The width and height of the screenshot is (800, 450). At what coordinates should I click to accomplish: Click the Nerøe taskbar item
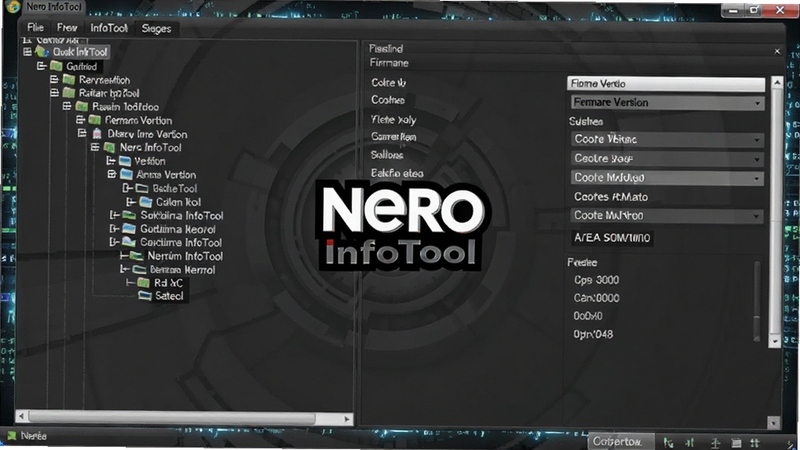pos(27,436)
